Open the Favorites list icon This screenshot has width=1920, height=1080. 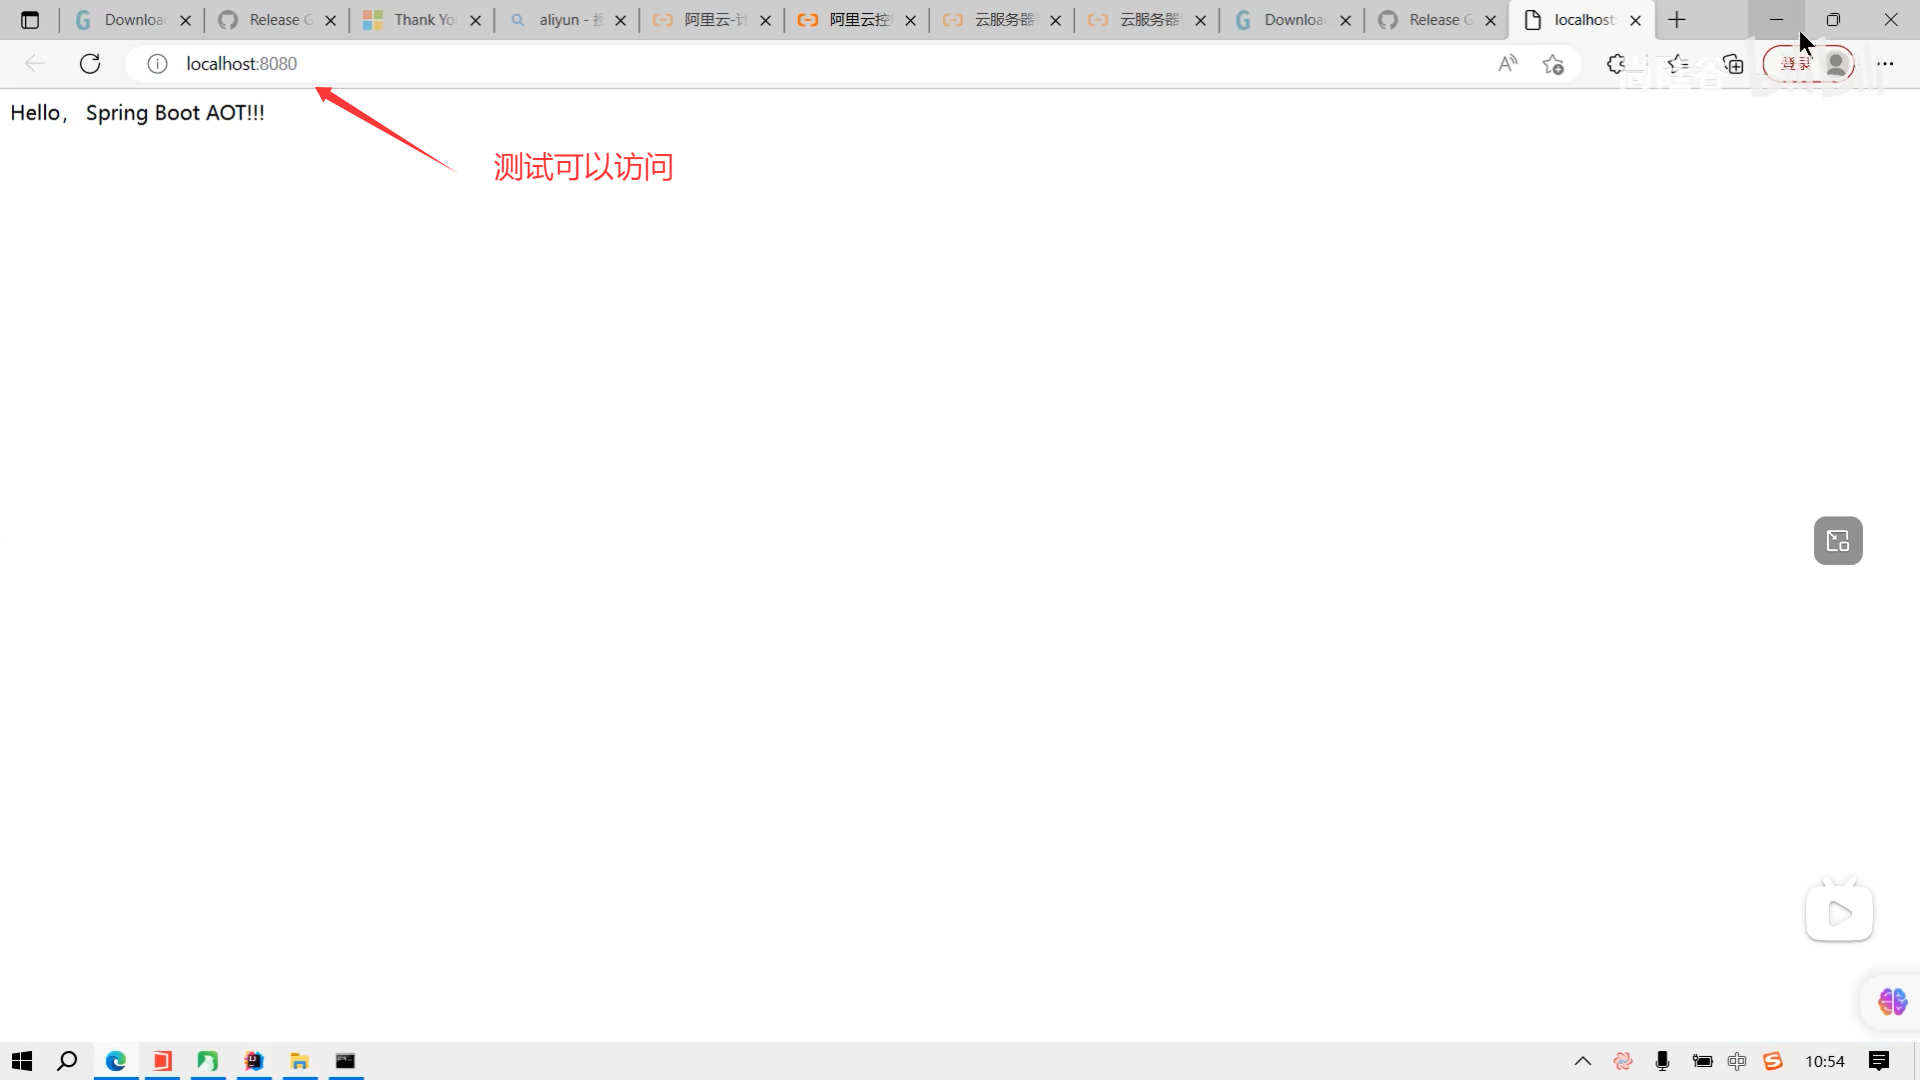tap(1678, 64)
